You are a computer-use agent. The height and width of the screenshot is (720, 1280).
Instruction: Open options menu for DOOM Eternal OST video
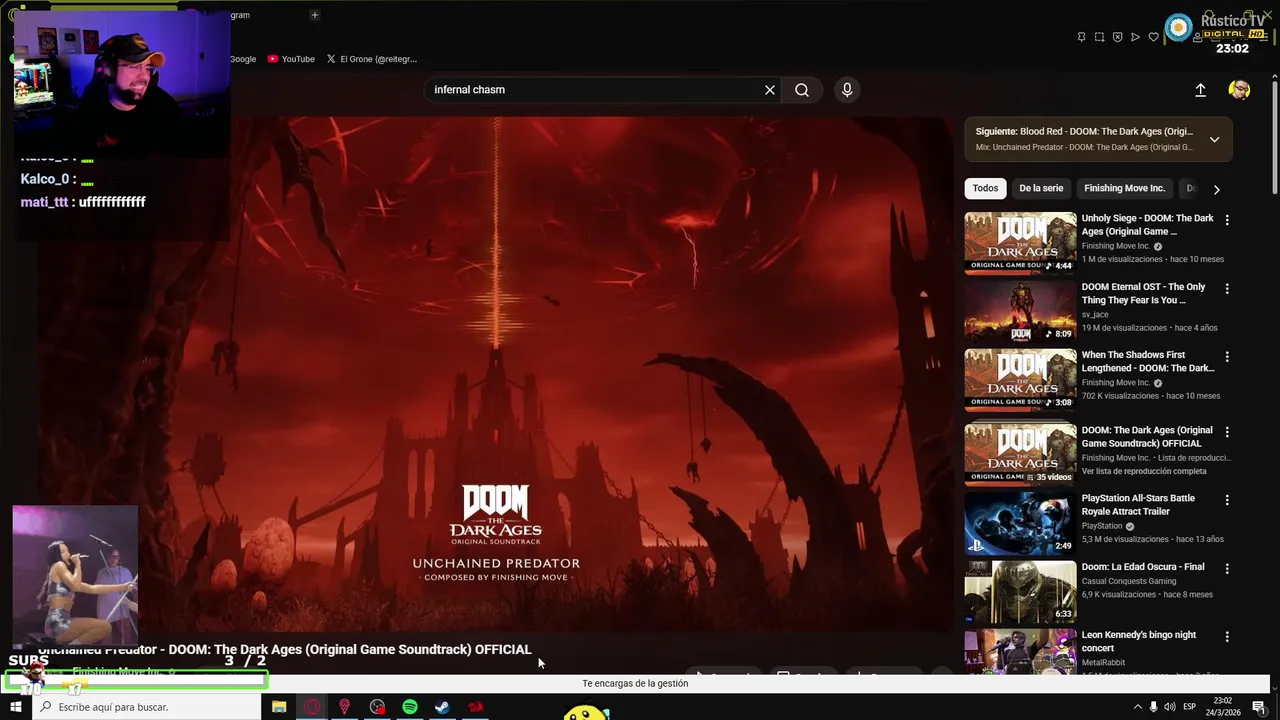tap(1227, 288)
